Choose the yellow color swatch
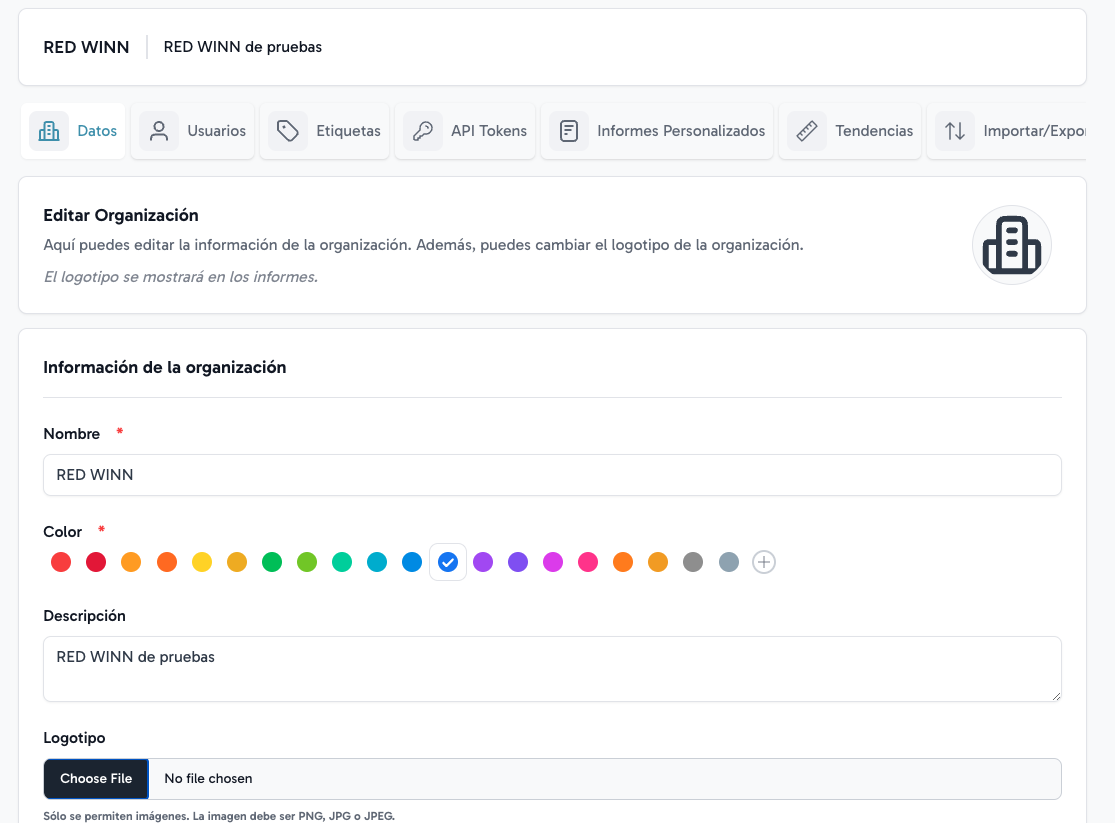The height and width of the screenshot is (823, 1115). [202, 562]
